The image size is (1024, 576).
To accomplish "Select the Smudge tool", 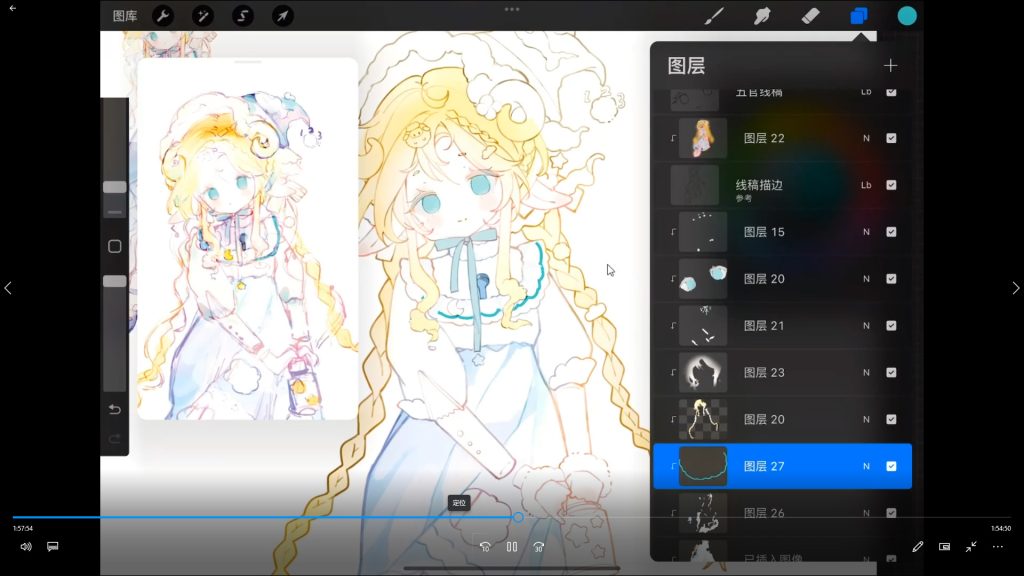I will (762, 16).
